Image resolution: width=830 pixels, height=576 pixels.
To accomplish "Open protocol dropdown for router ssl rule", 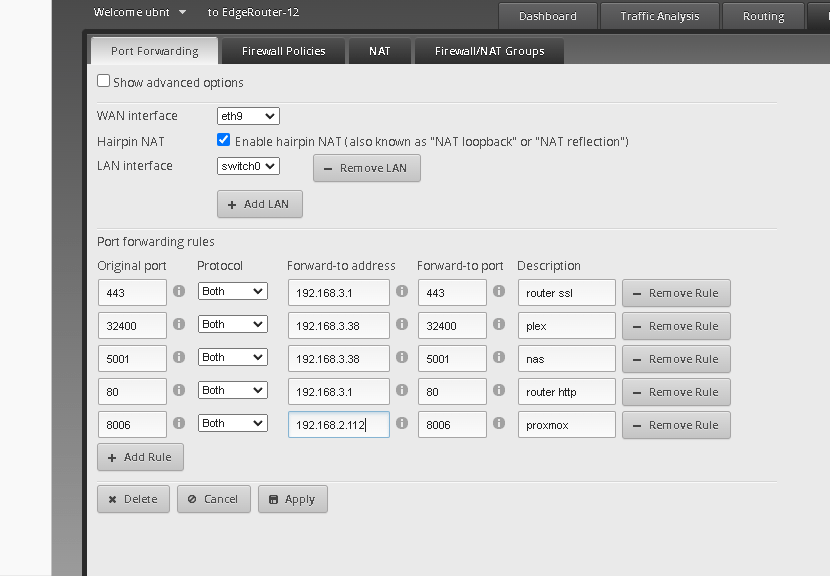I will click(233, 291).
